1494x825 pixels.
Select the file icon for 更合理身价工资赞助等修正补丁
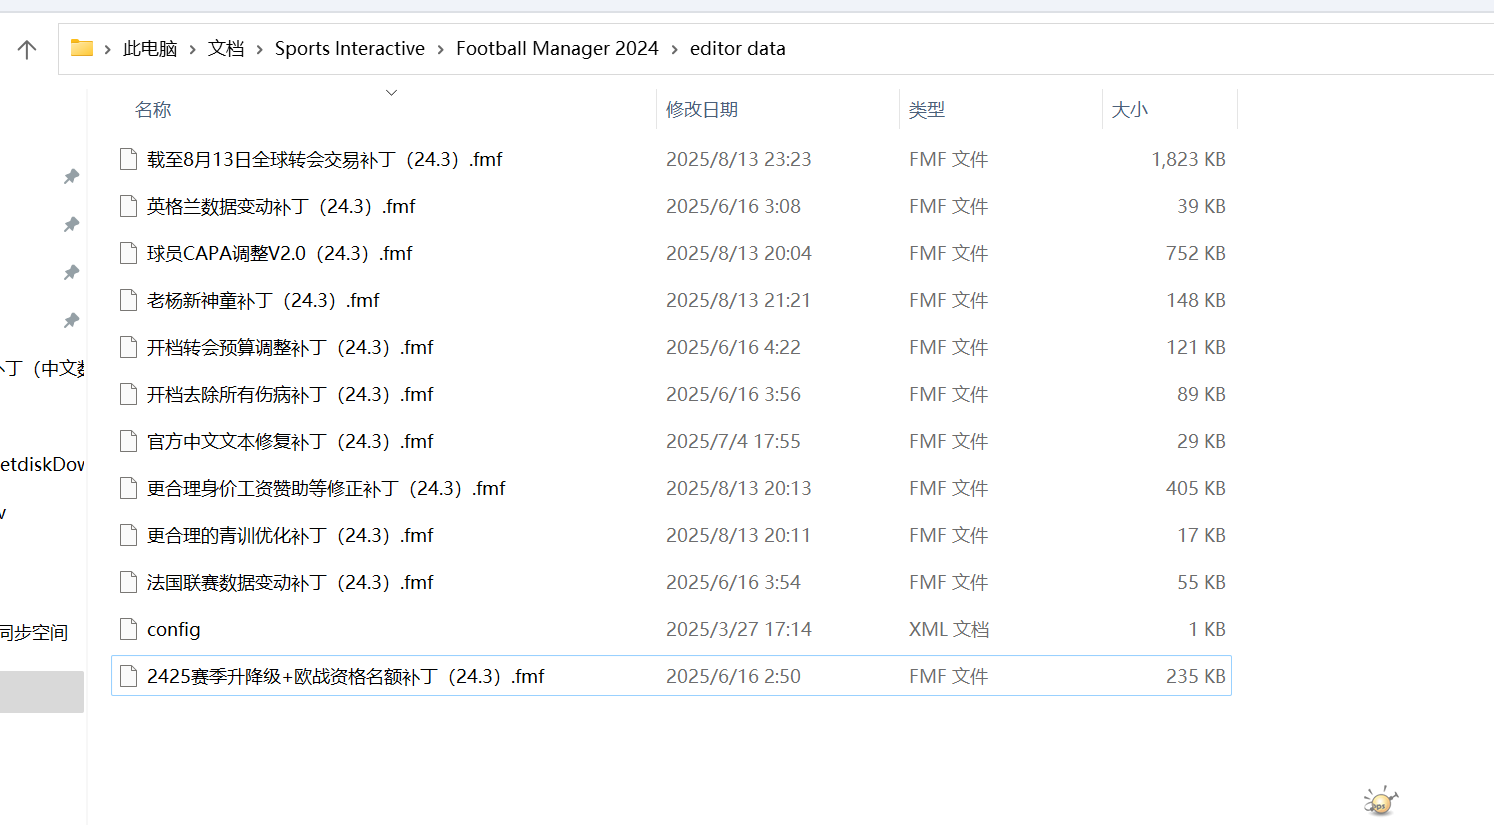pos(128,488)
